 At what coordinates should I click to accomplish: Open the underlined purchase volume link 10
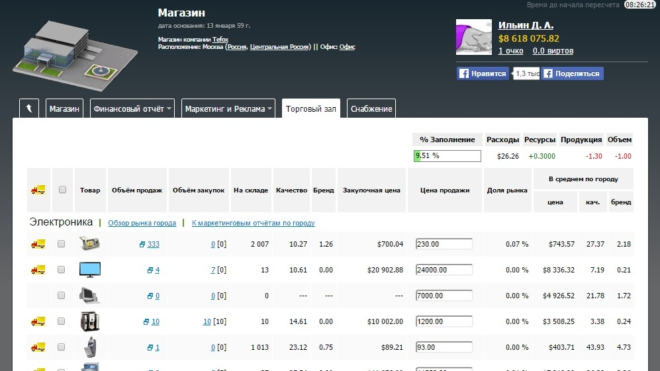(207, 322)
